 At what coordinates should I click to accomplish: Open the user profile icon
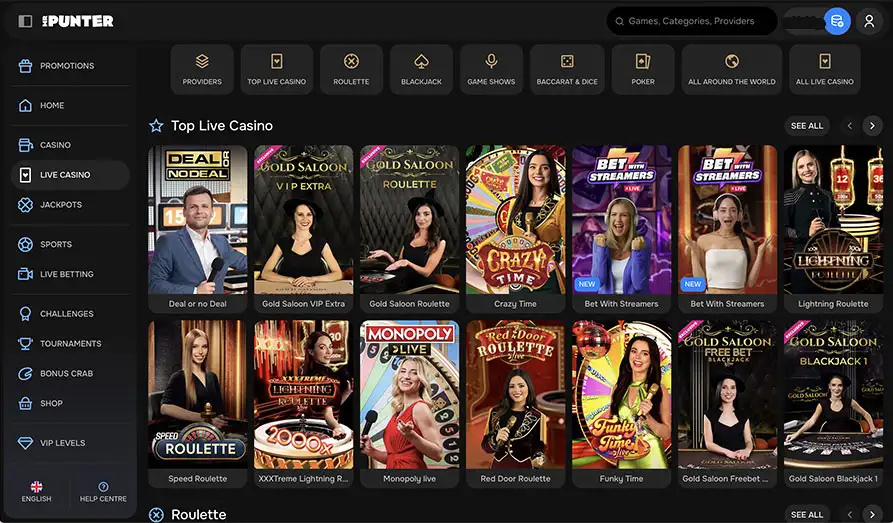click(868, 21)
